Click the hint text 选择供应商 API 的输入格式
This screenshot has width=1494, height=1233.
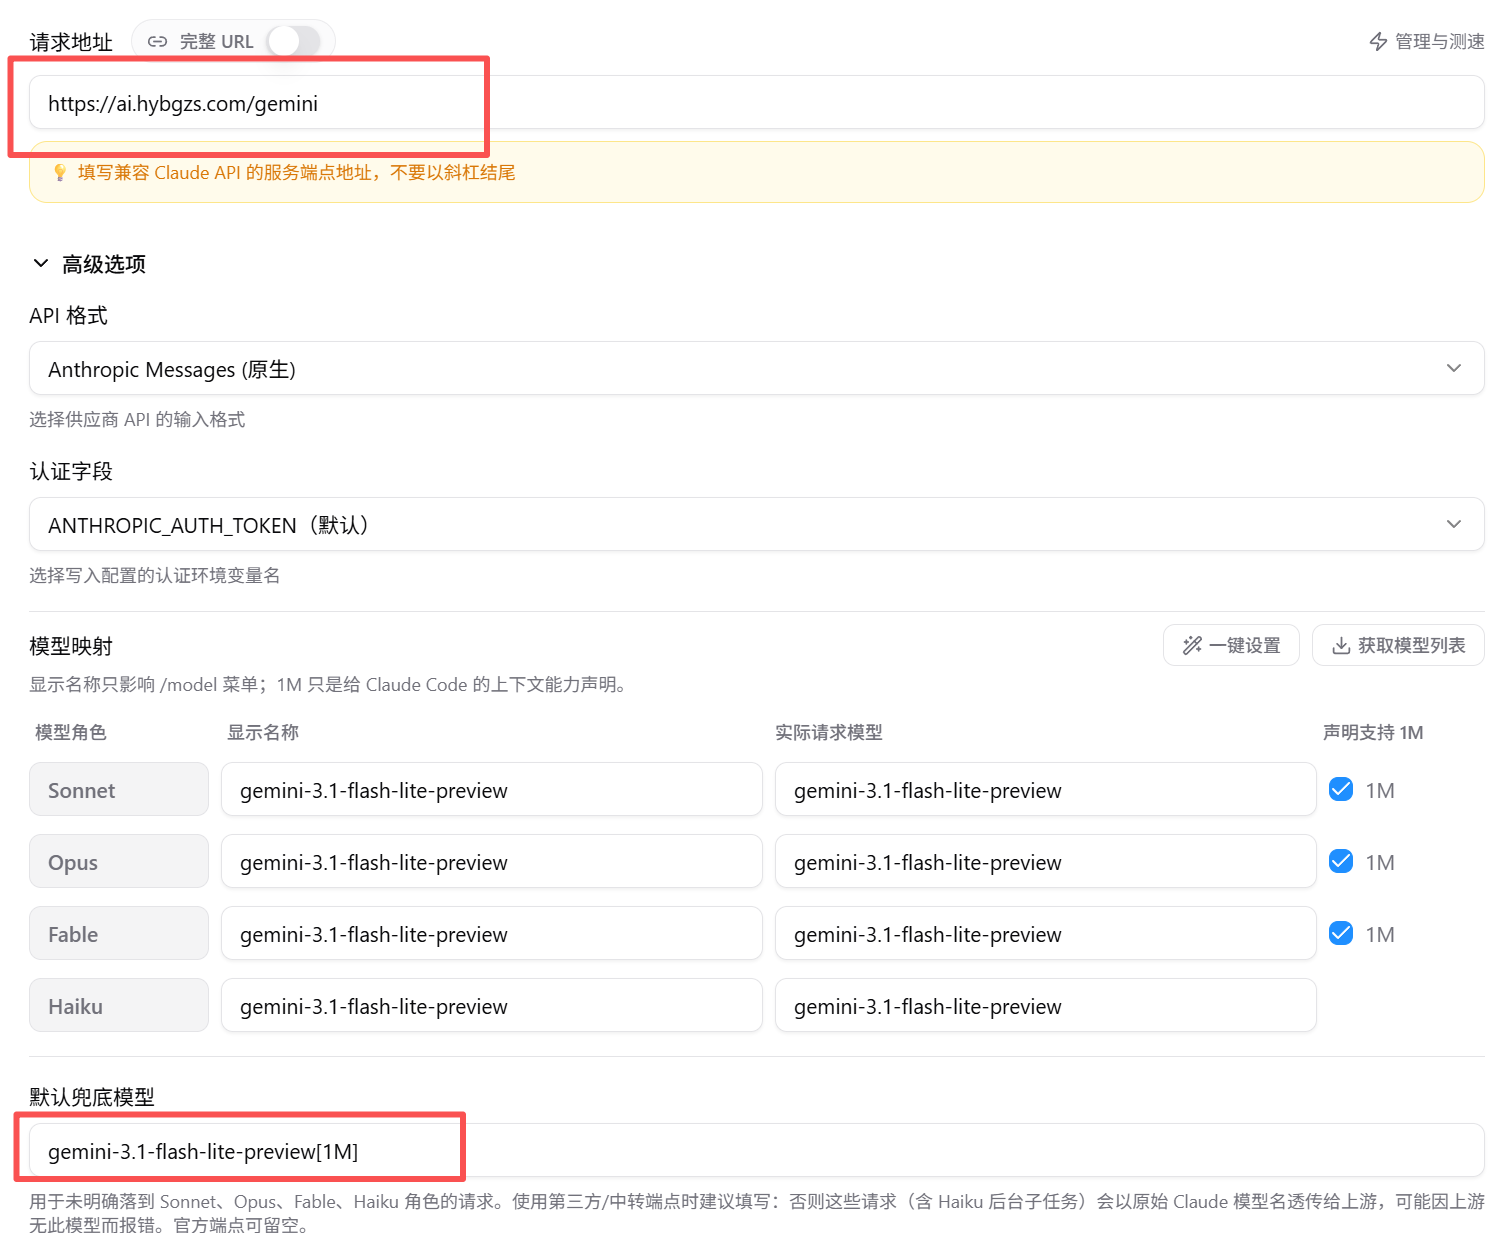pyautogui.click(x=137, y=419)
